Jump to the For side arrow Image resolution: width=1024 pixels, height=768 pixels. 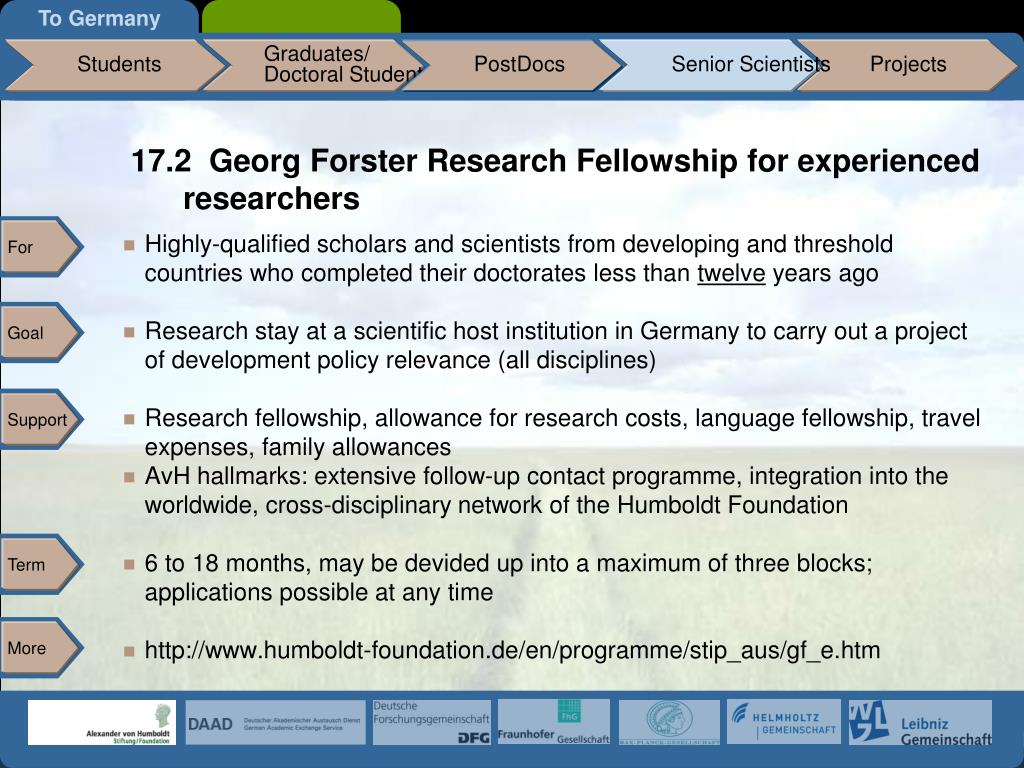[x=40, y=247]
